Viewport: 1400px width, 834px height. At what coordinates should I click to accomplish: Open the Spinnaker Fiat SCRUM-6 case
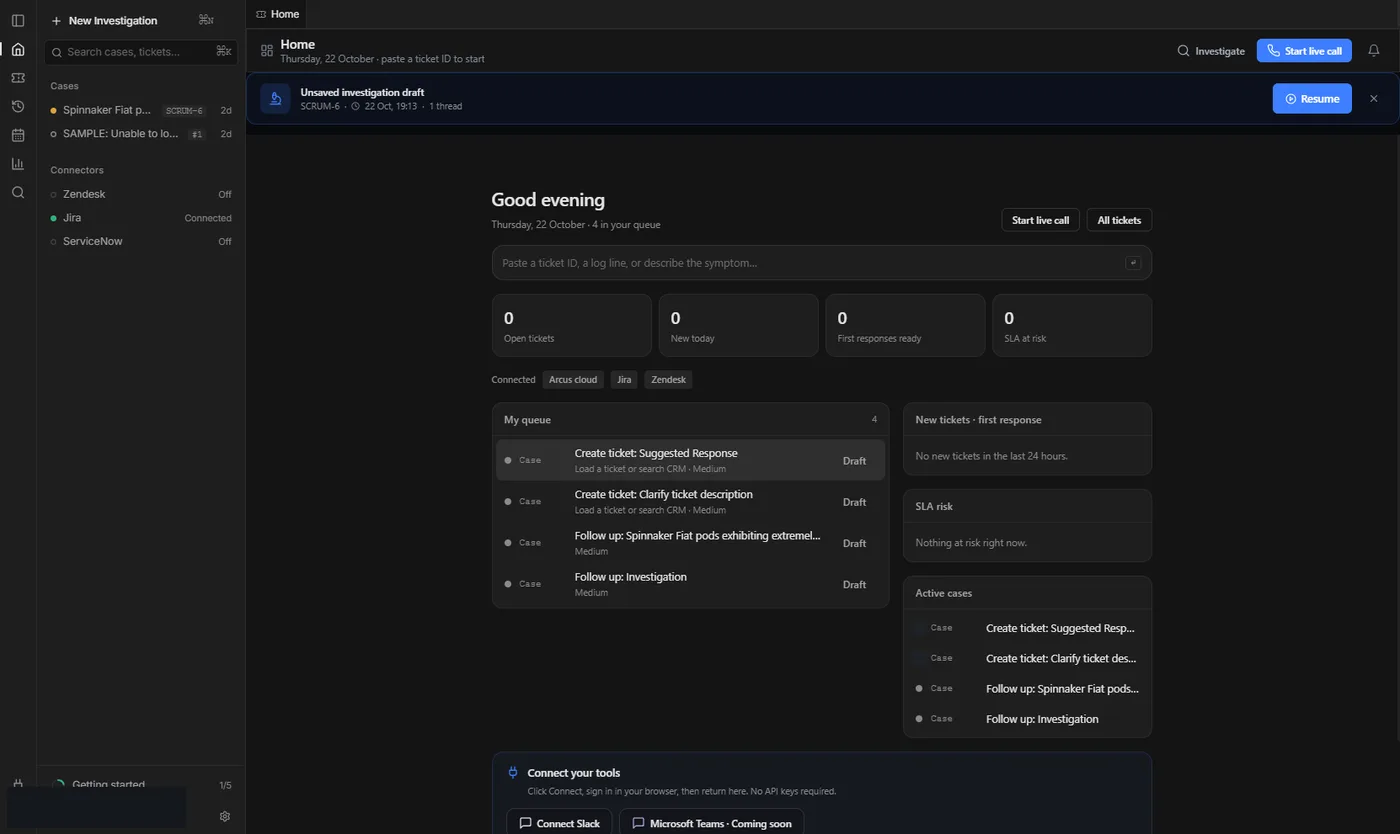[141, 110]
